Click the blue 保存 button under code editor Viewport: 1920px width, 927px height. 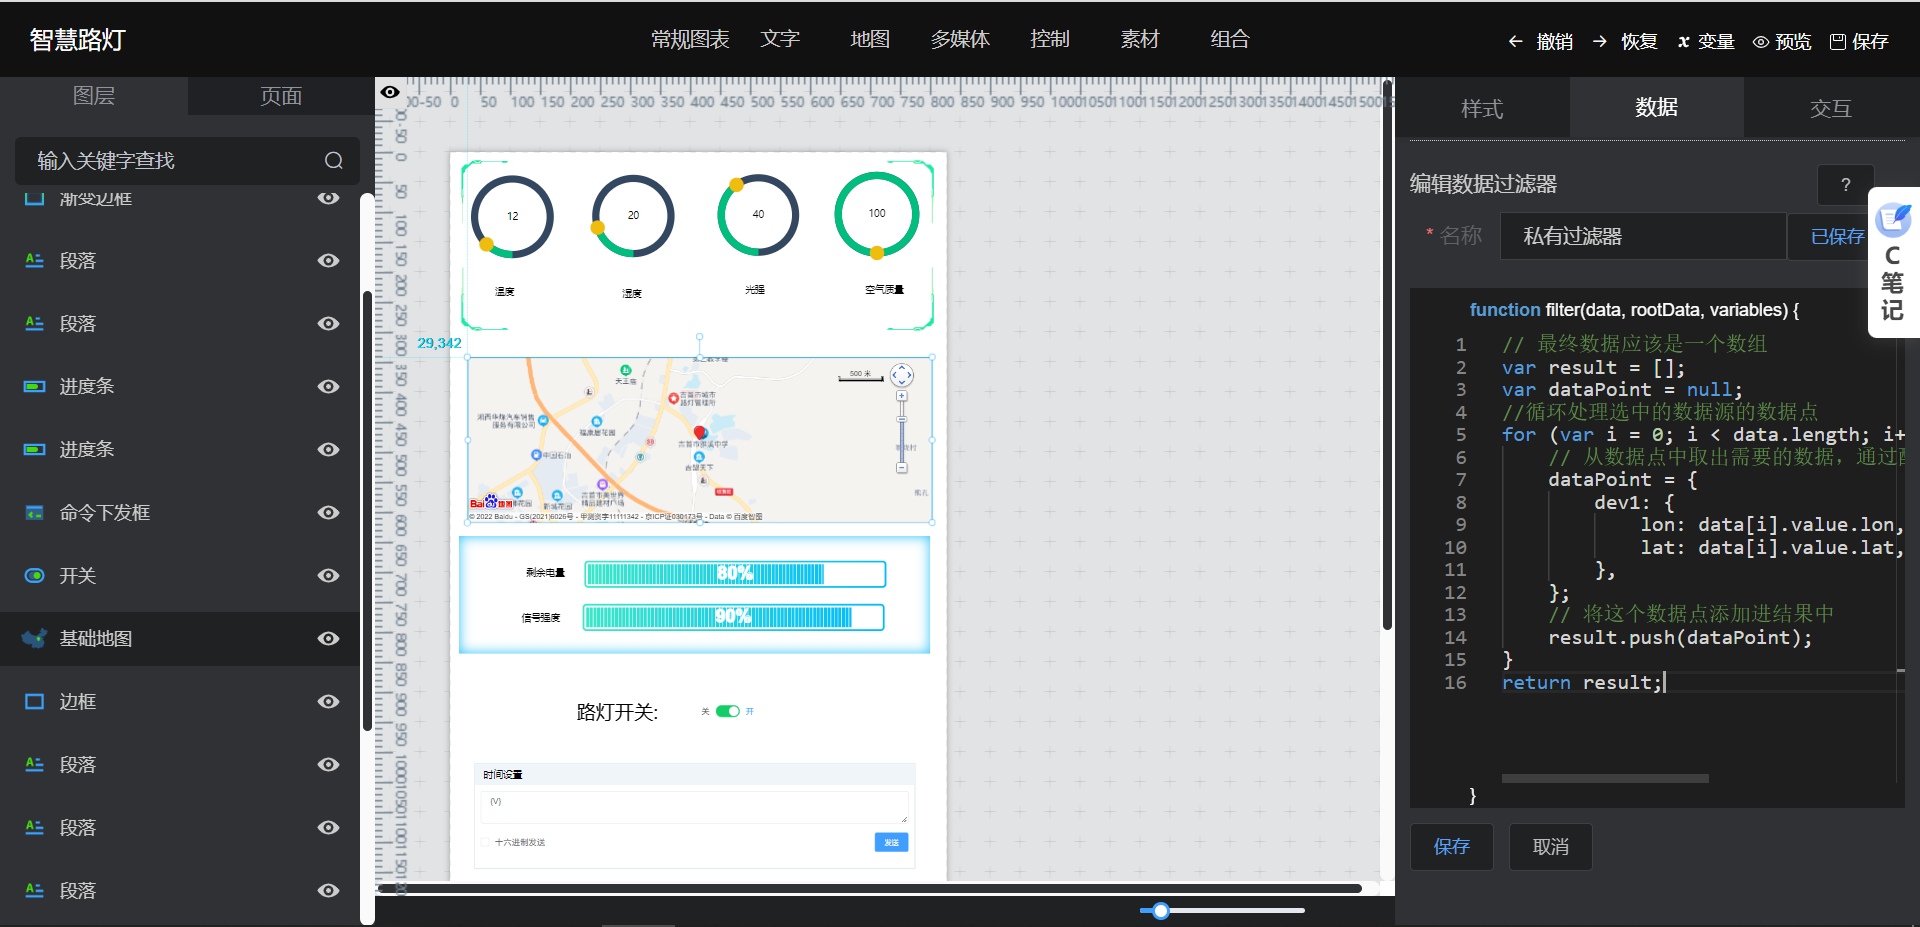pyautogui.click(x=1451, y=847)
